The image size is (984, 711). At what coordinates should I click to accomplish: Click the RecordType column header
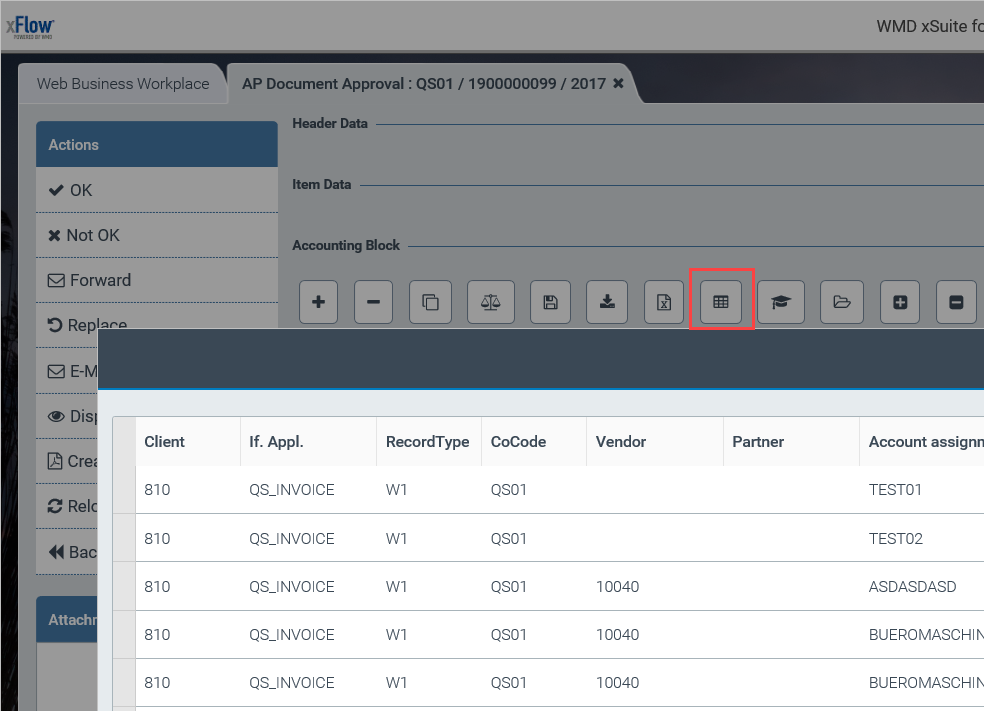(x=427, y=441)
